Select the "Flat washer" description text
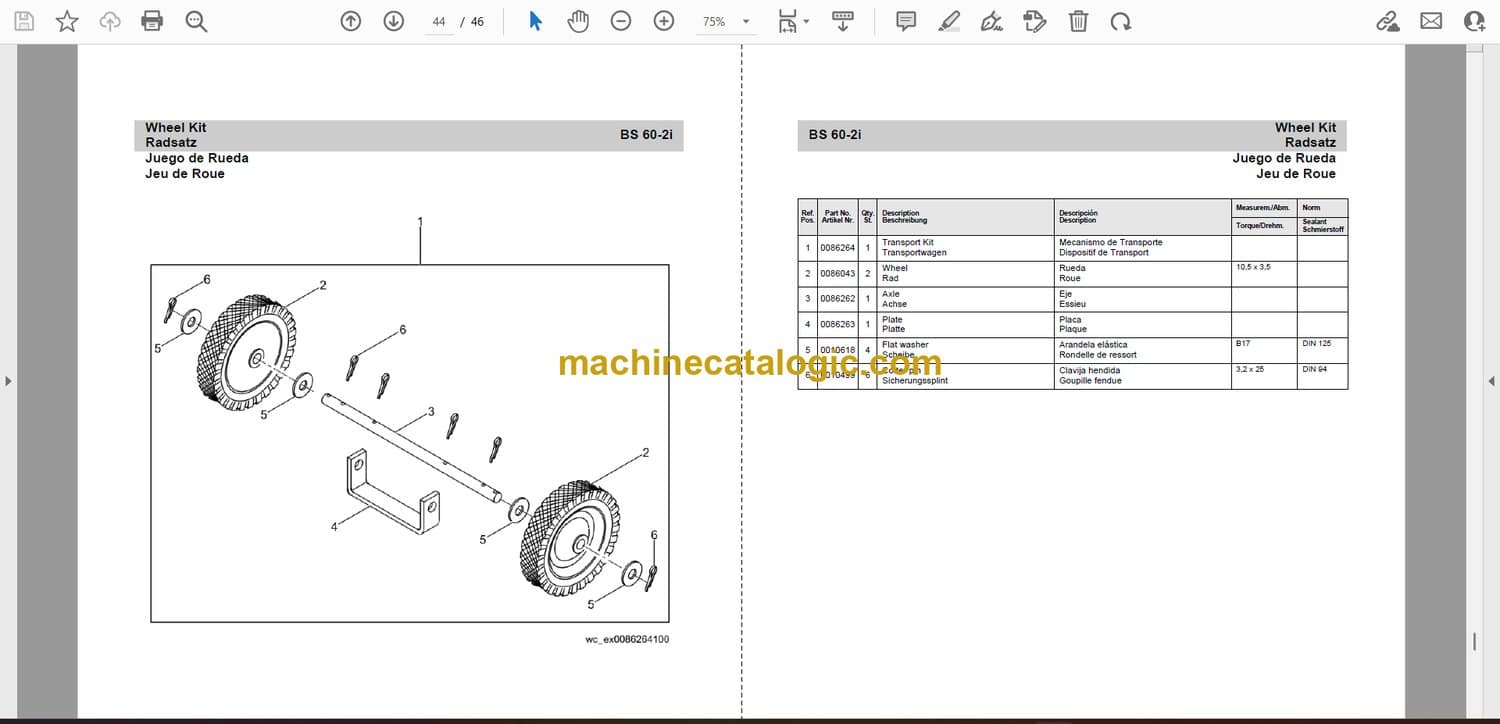This screenshot has height=724, width=1500. 905,345
